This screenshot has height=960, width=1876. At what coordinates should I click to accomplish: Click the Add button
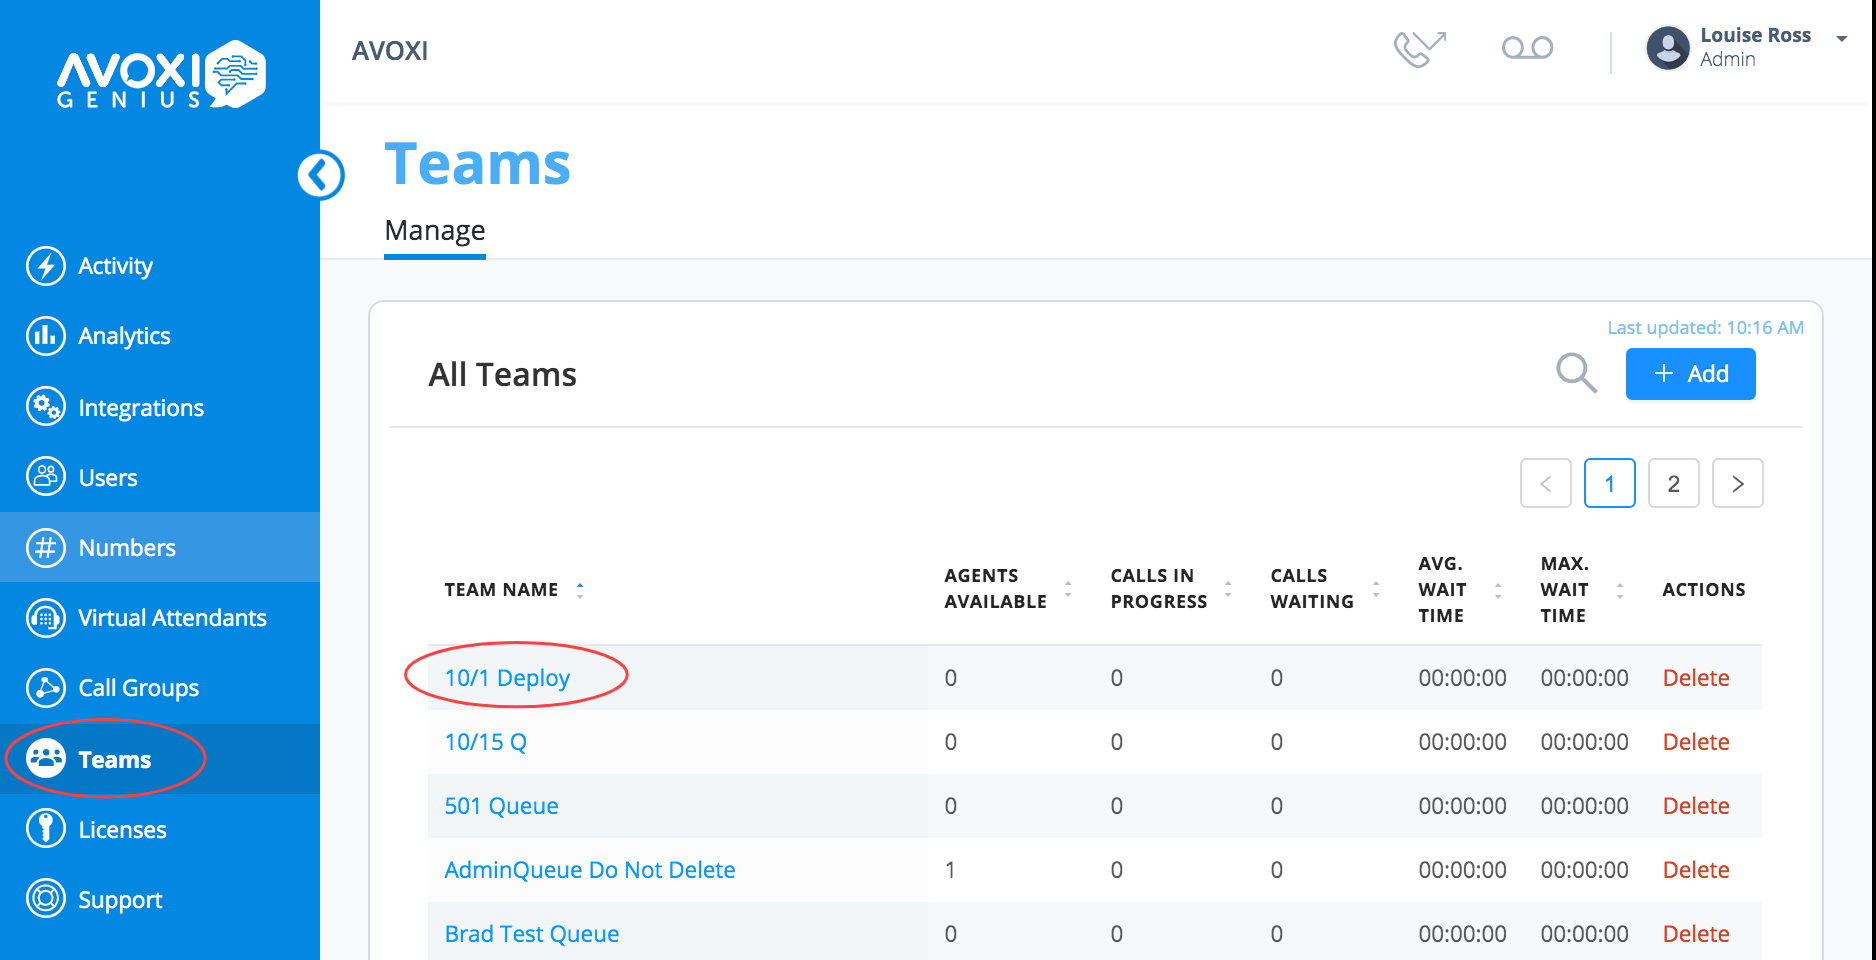point(1690,373)
